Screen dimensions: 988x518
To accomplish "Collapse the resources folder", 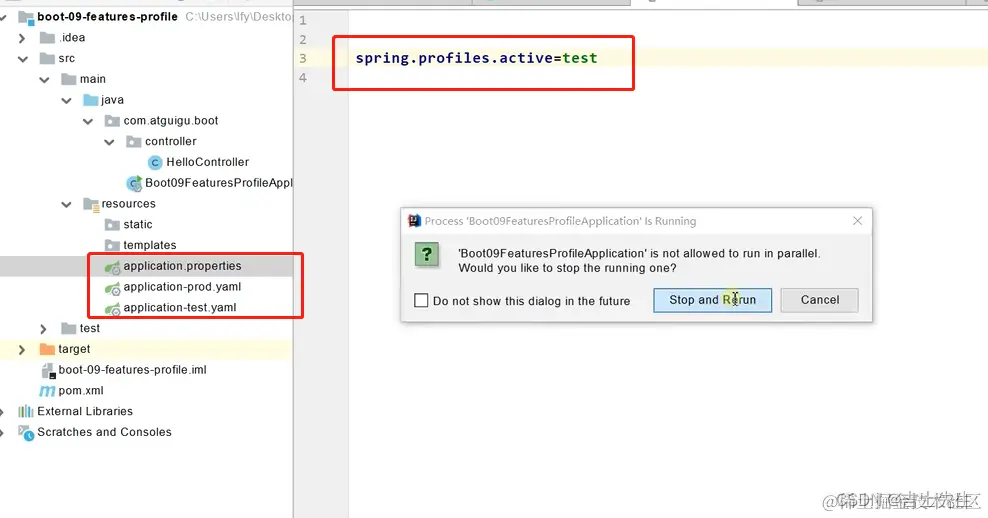I will (x=66, y=205).
